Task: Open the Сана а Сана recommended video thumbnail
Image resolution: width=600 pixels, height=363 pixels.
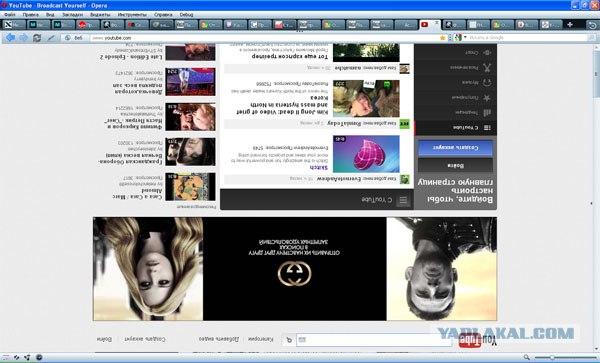Action: pyautogui.click(x=190, y=187)
